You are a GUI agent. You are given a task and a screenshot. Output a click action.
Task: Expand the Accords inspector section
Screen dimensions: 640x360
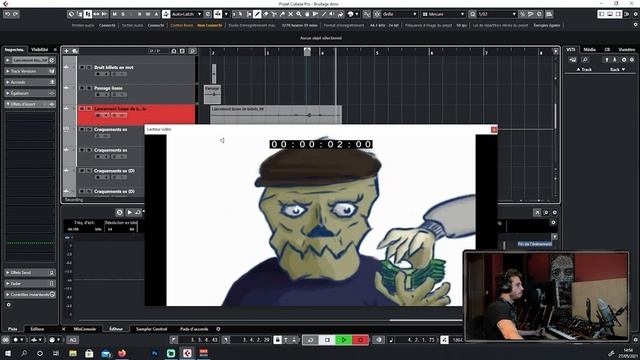point(30,82)
